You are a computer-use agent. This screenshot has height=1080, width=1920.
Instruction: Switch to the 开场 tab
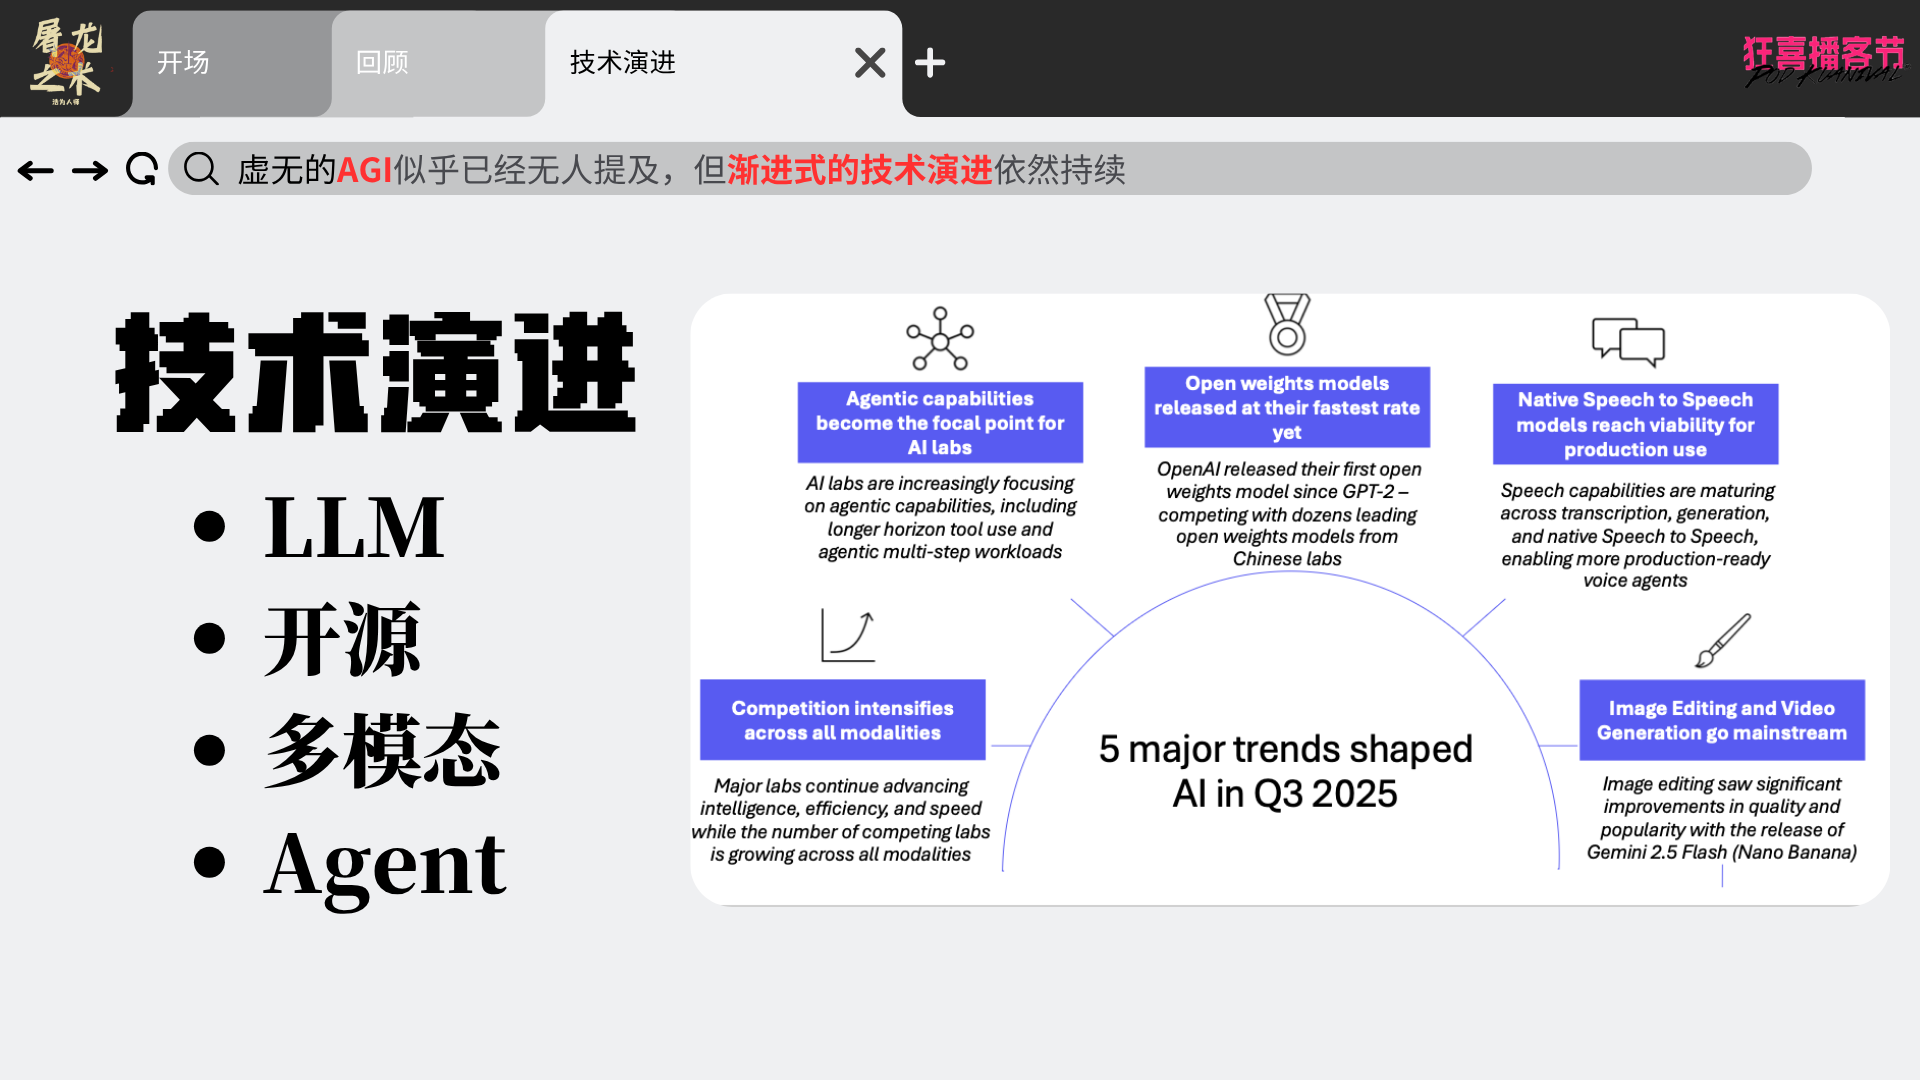(x=230, y=63)
